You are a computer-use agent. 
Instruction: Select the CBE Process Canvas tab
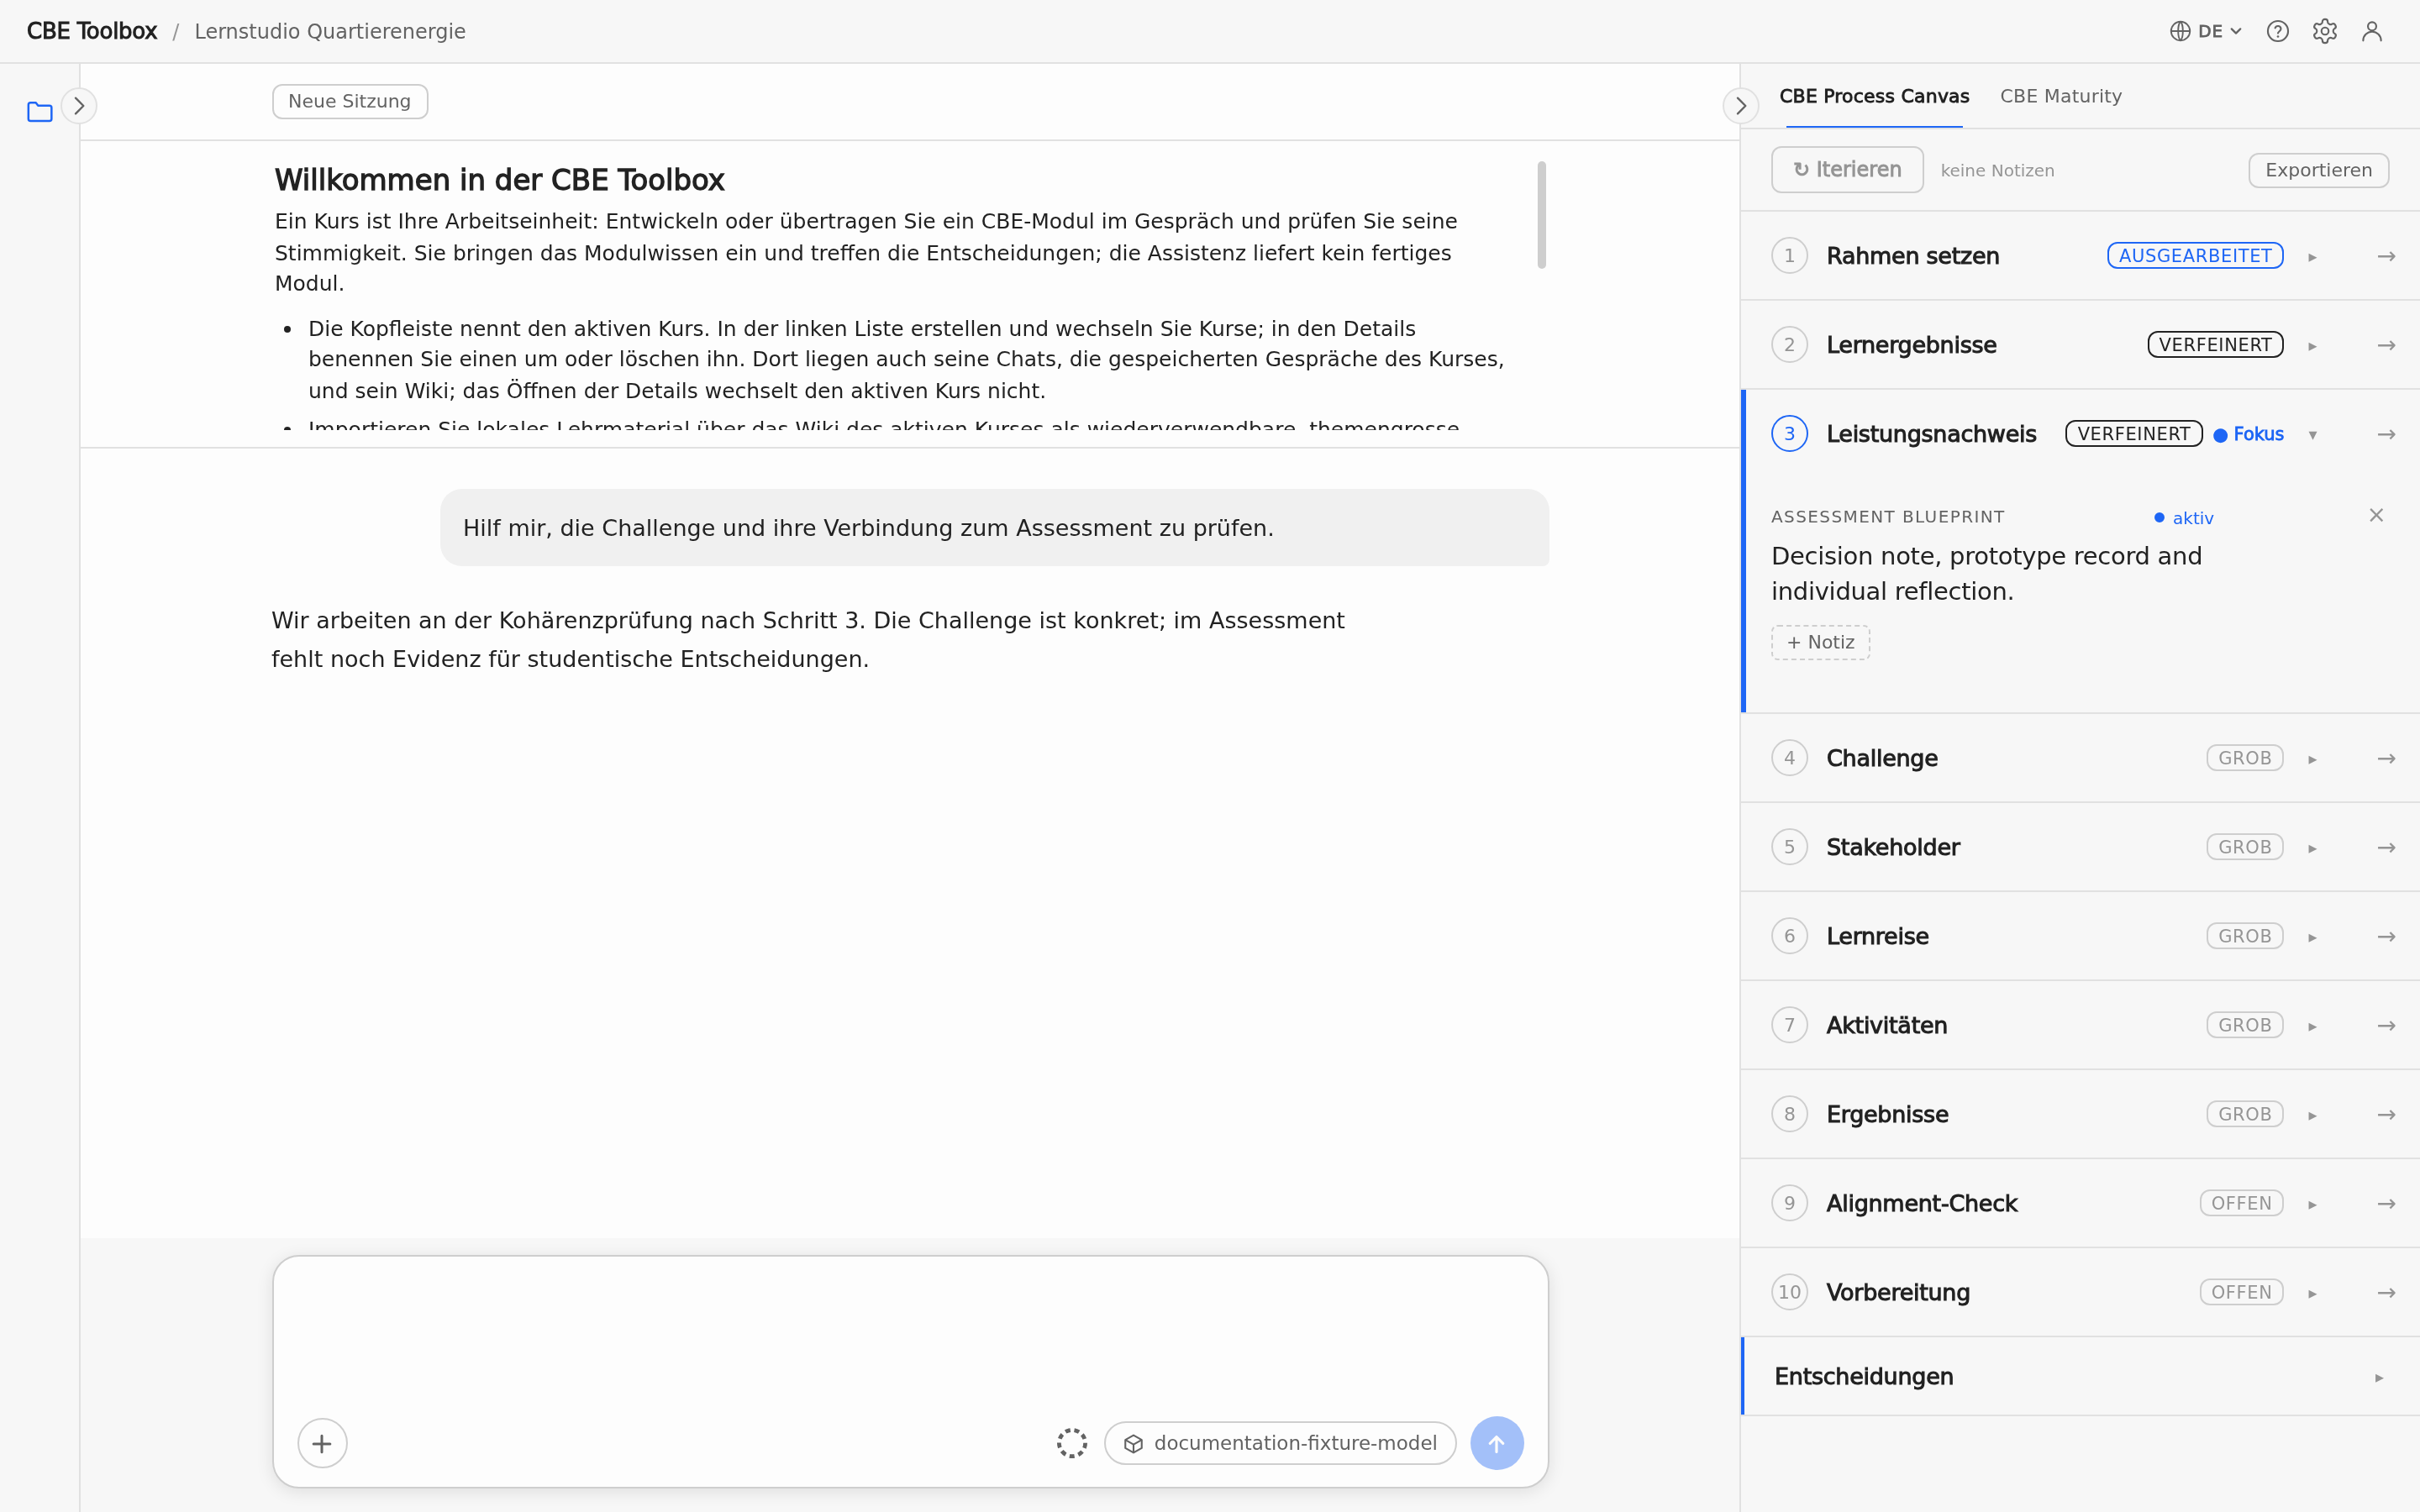tap(1874, 96)
